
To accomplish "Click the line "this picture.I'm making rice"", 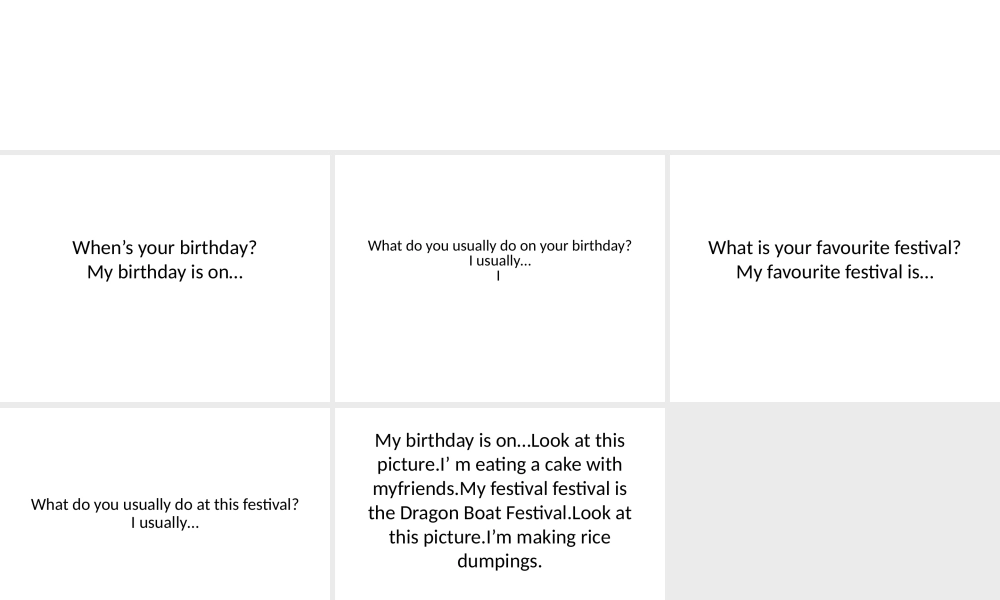I will [500, 537].
